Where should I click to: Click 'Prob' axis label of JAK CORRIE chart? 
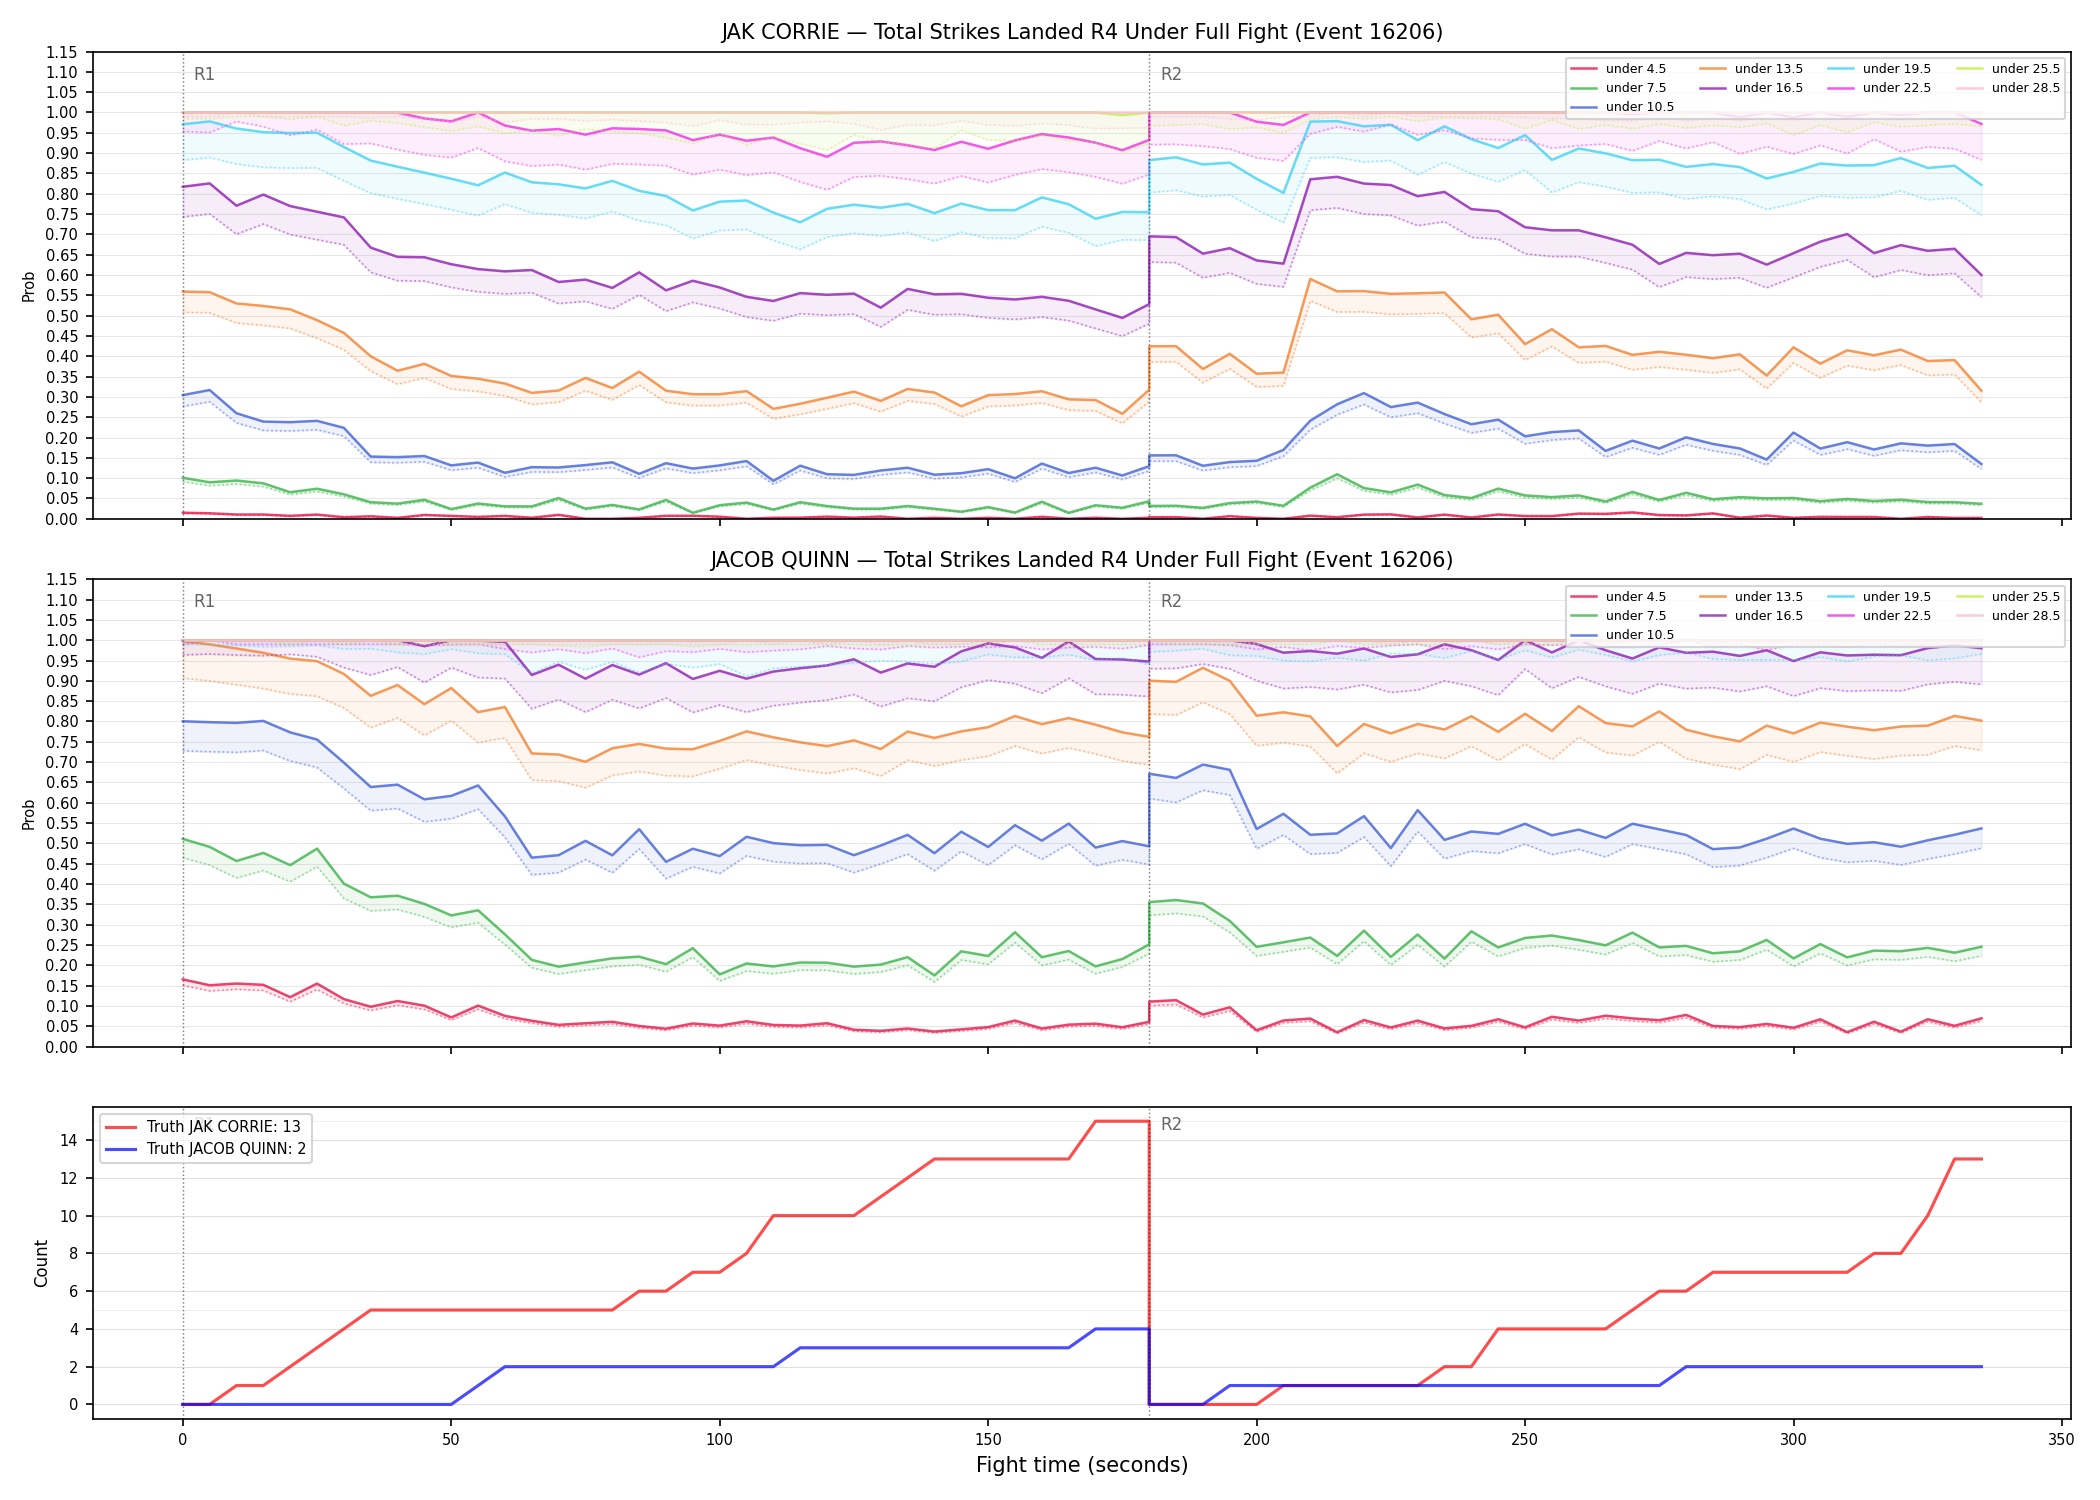[29, 286]
